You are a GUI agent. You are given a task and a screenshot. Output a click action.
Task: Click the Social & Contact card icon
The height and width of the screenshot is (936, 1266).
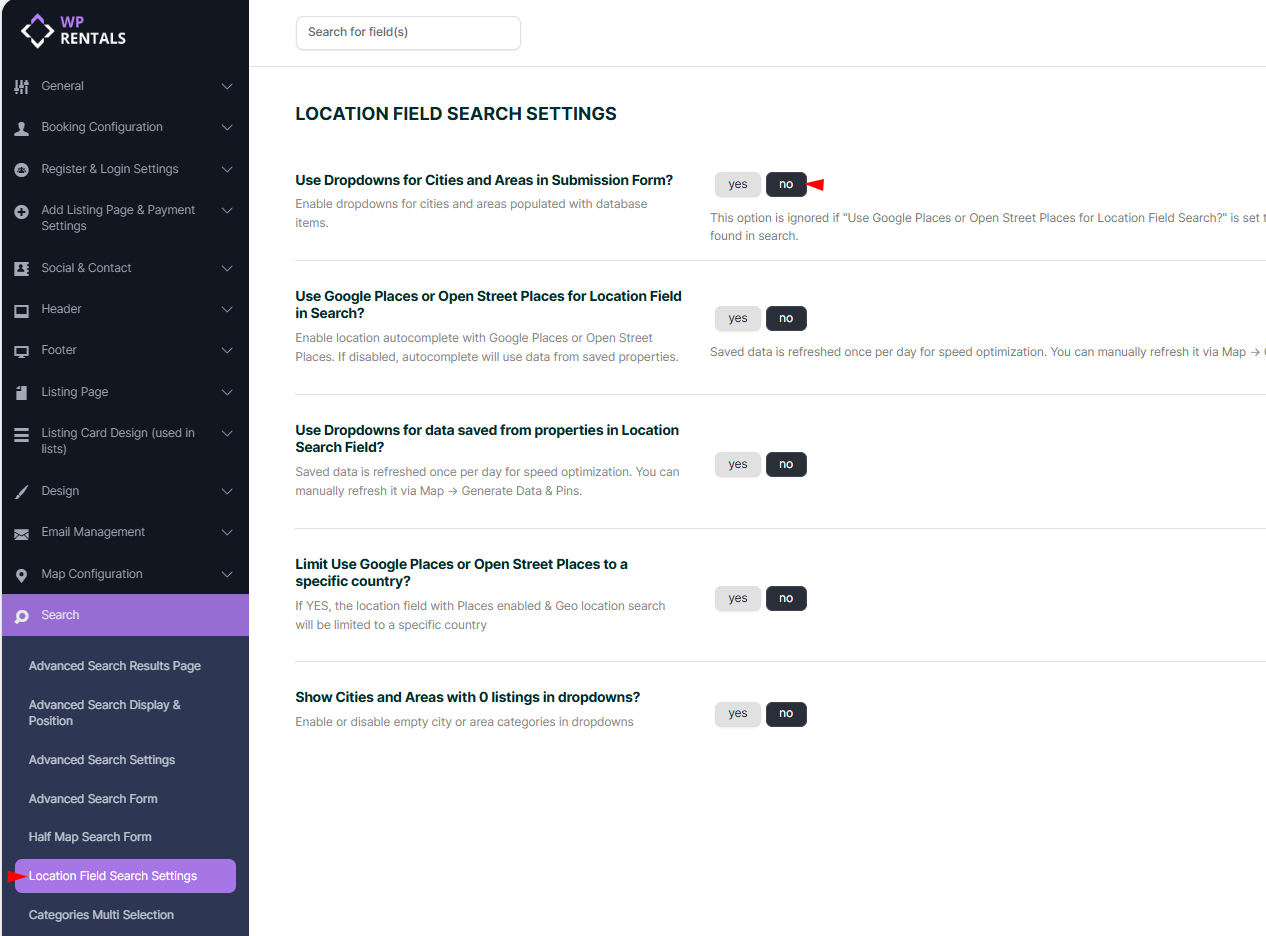click(21, 269)
